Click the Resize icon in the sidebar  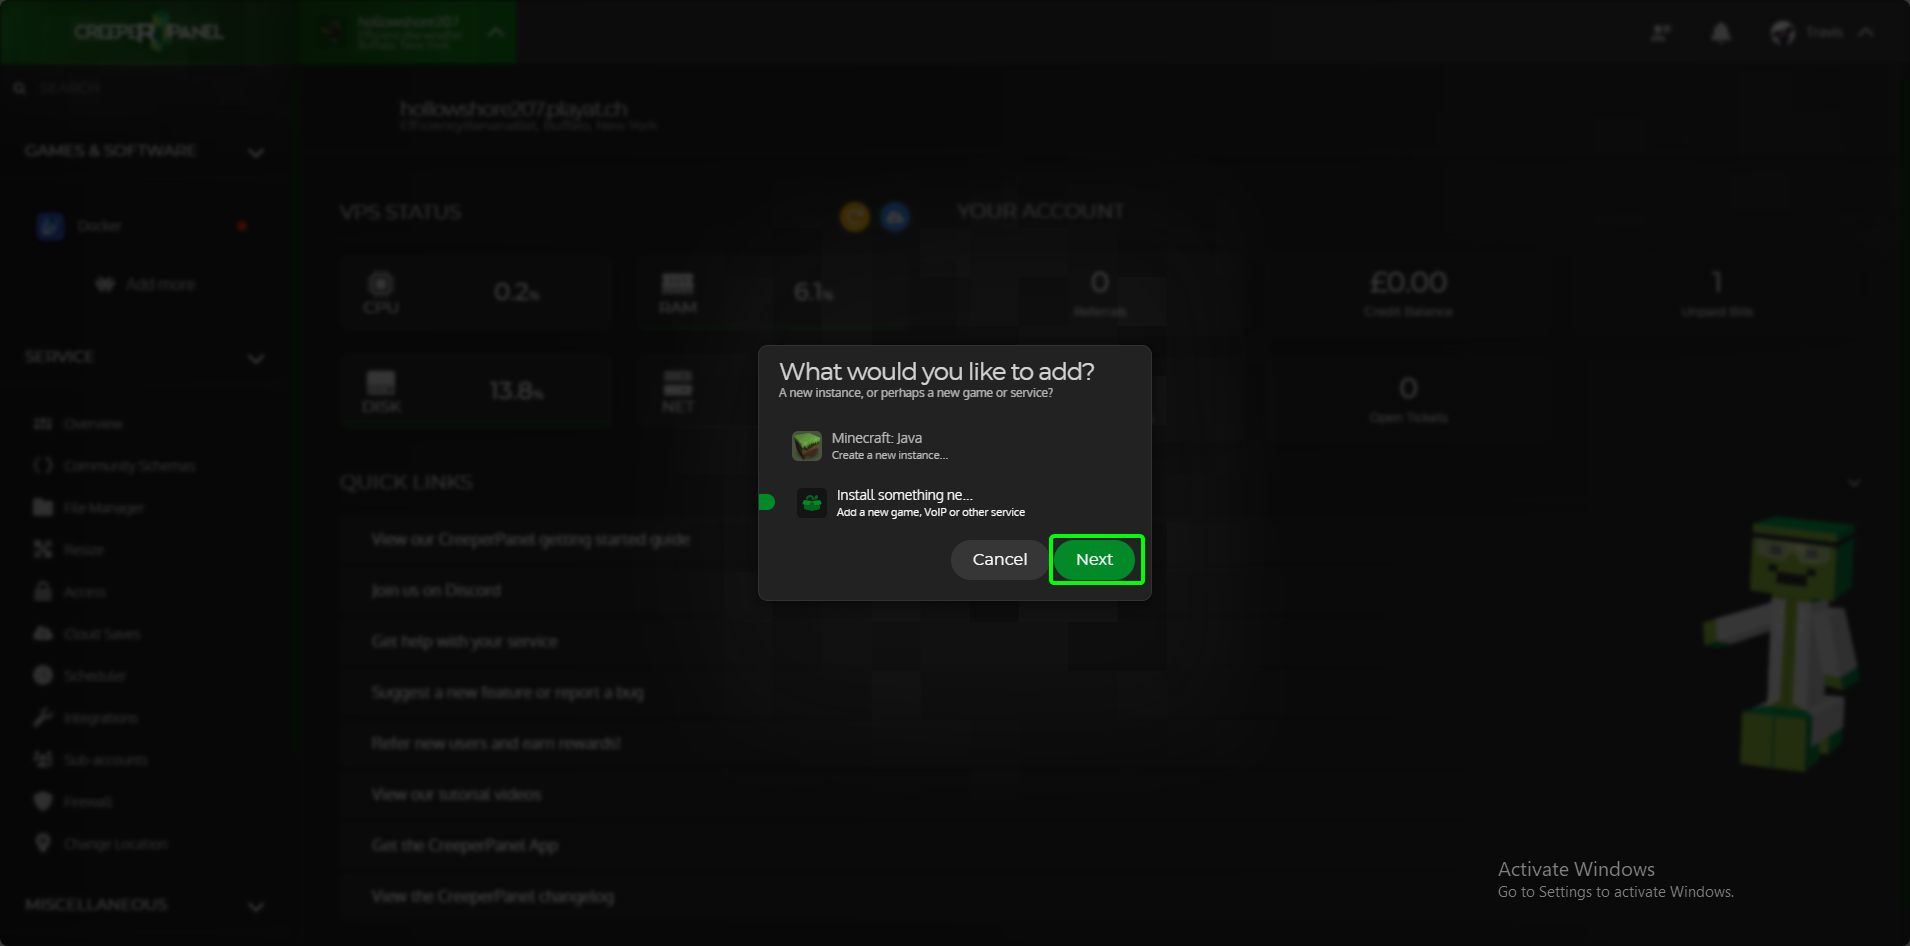[x=43, y=549]
